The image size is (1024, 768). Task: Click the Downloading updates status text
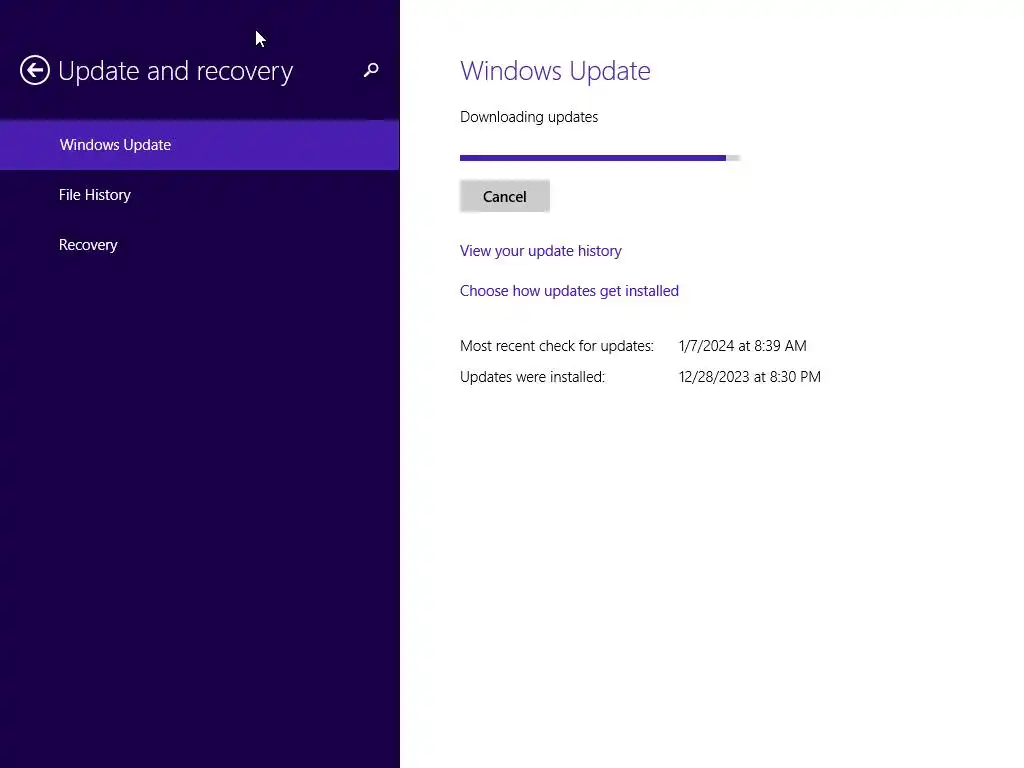tap(528, 117)
